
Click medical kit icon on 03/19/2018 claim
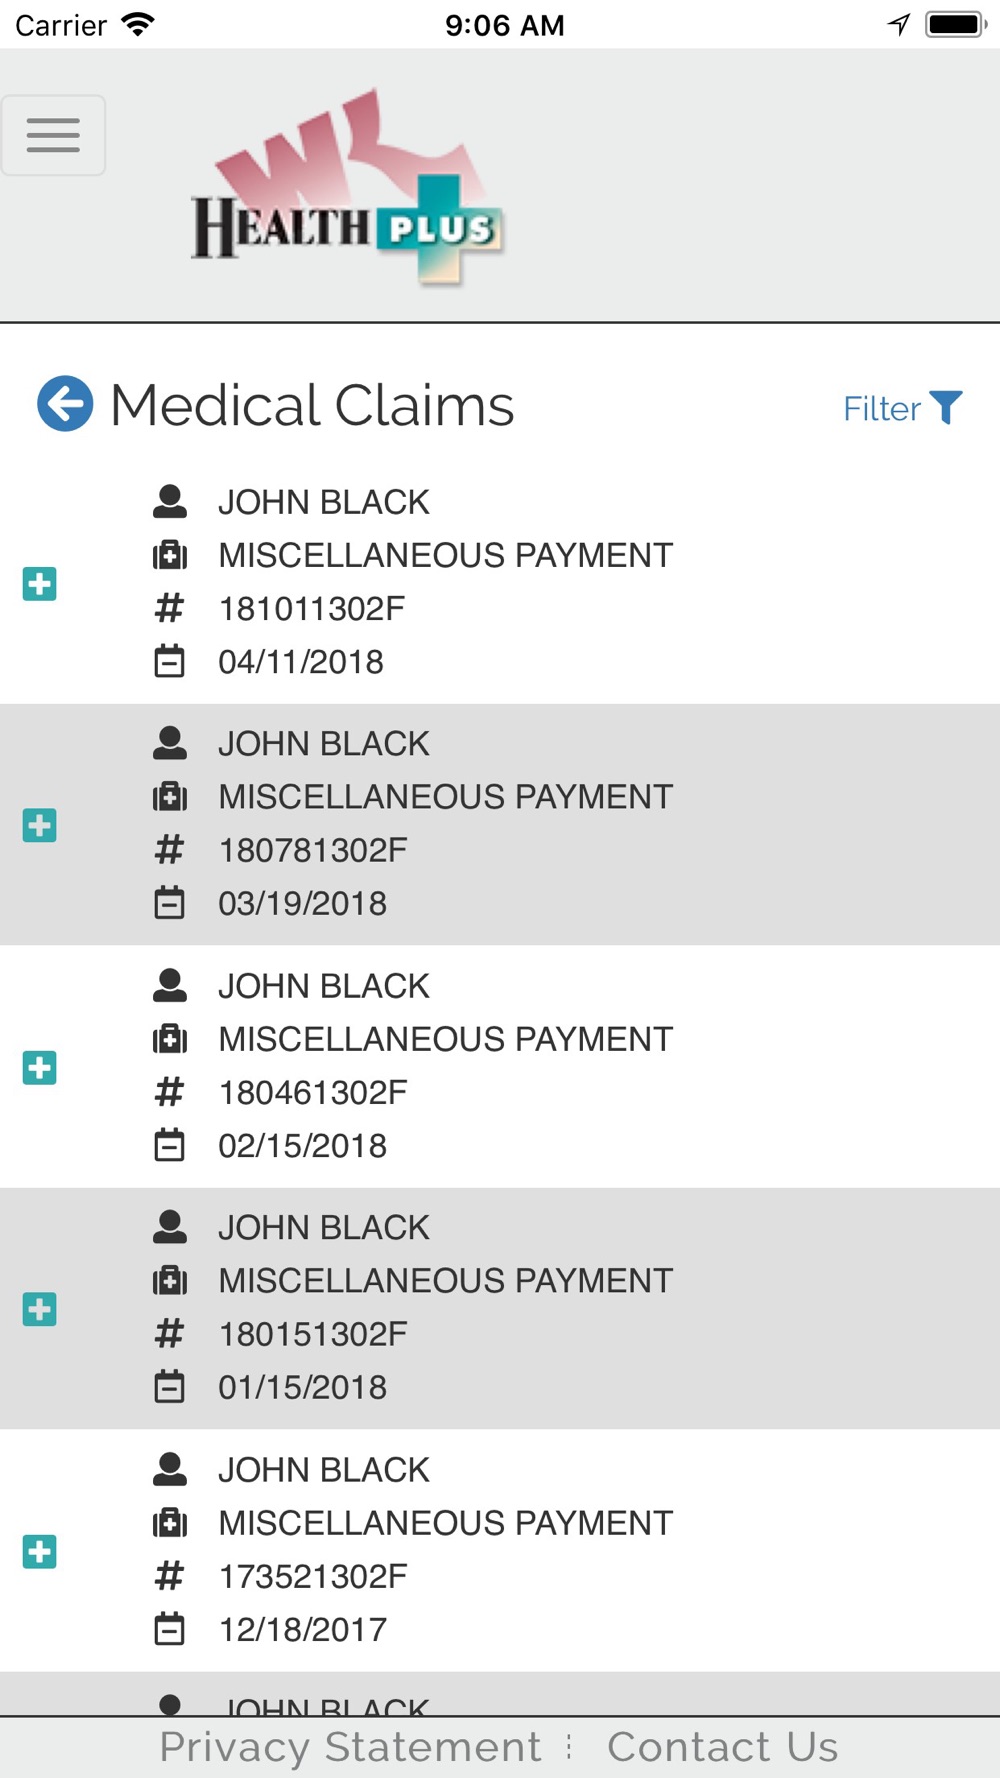pos(170,797)
